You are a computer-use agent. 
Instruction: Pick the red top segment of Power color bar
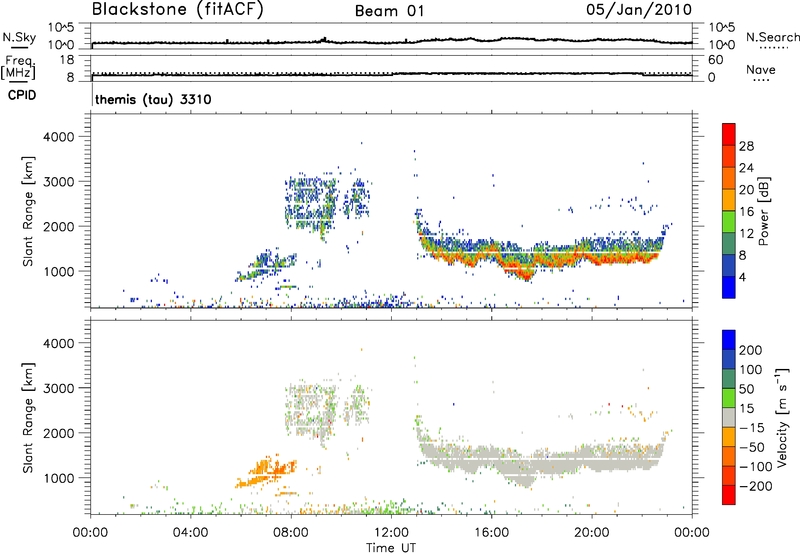[729, 134]
